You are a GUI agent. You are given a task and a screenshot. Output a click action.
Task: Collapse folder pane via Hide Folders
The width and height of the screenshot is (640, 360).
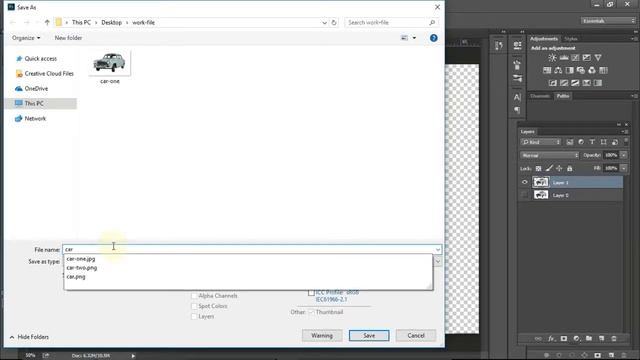point(29,337)
